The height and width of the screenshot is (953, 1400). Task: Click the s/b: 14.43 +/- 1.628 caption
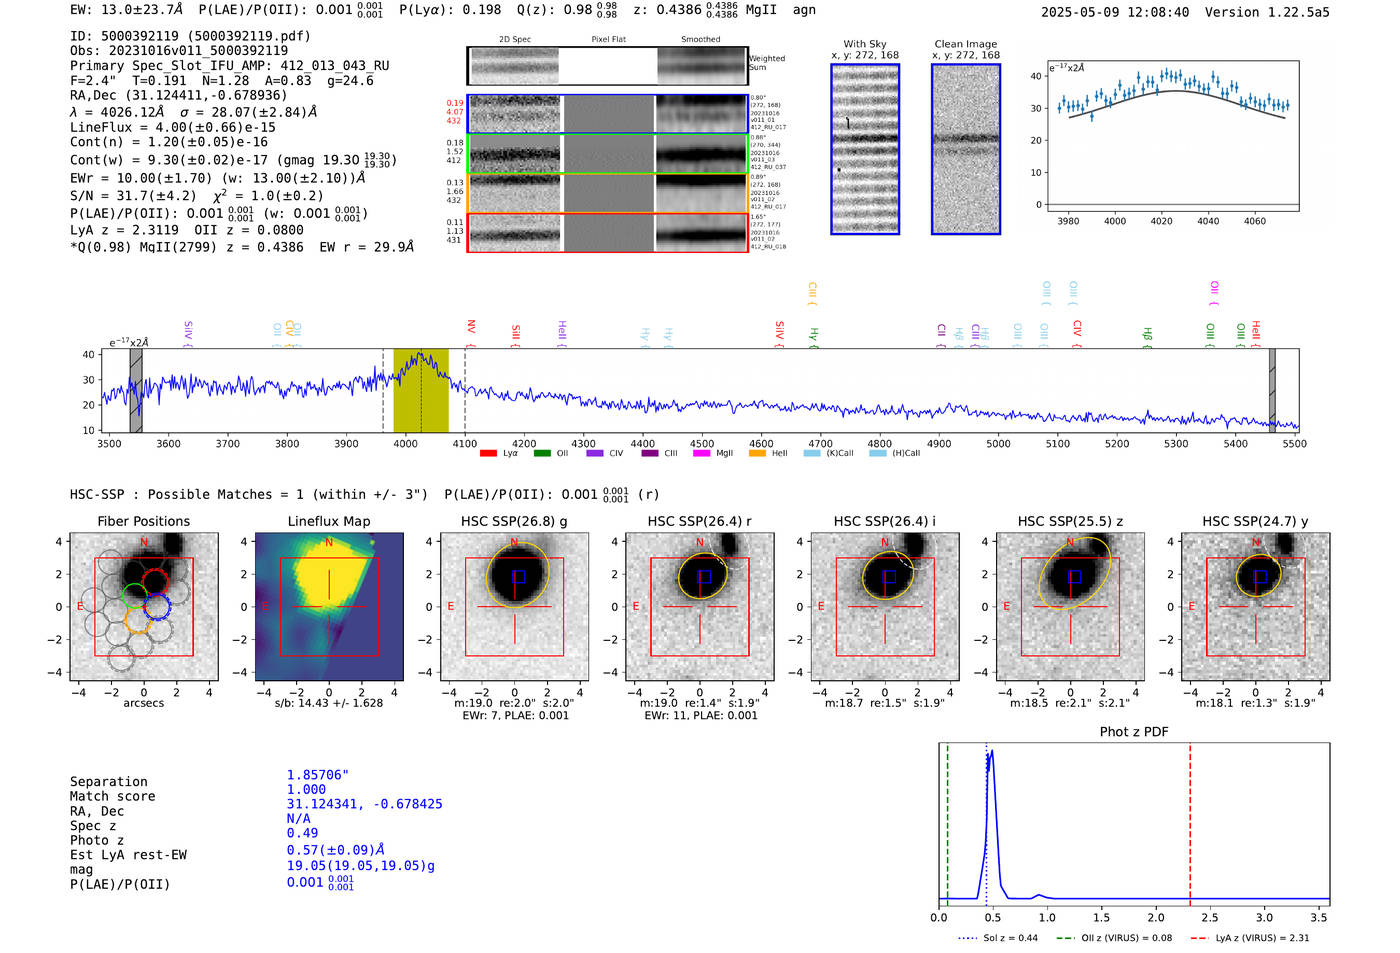329,702
